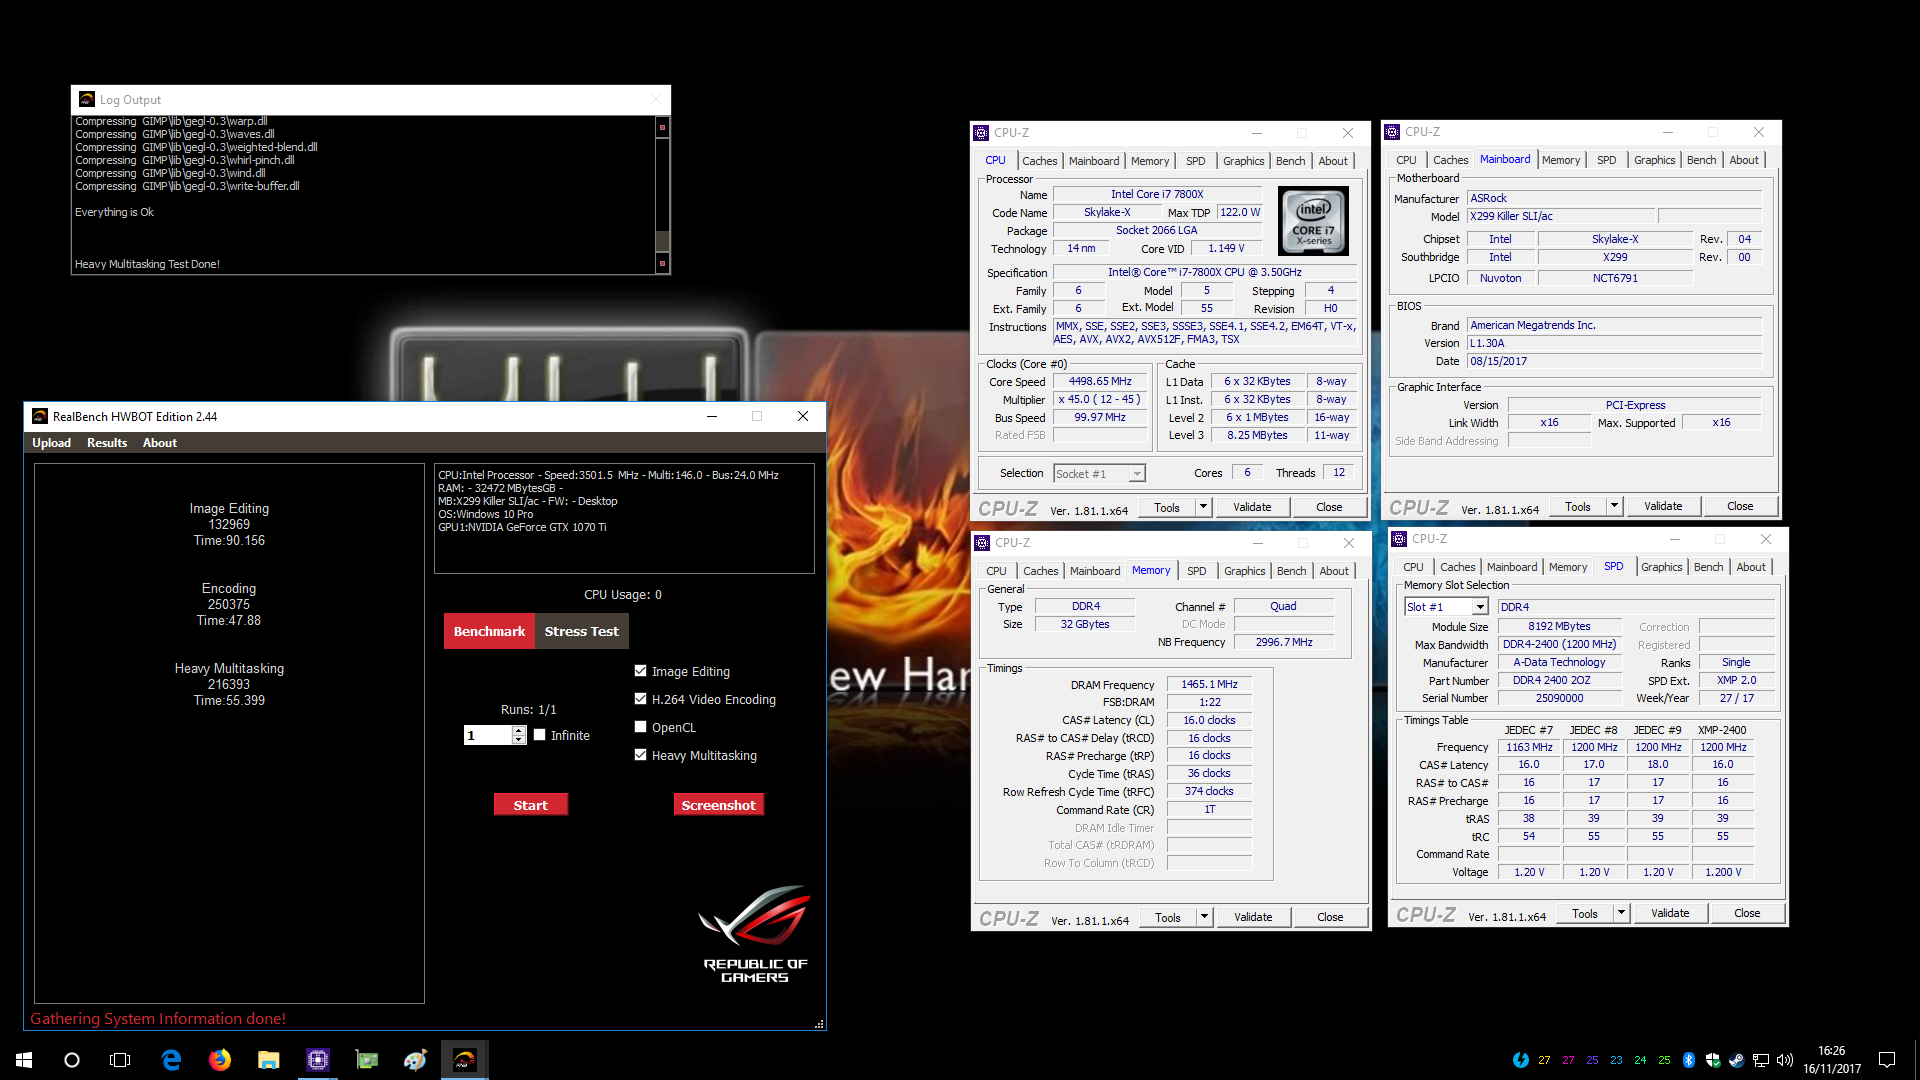This screenshot has height=1080, width=1920.
Task: Click the Runs count input field
Action: (488, 735)
